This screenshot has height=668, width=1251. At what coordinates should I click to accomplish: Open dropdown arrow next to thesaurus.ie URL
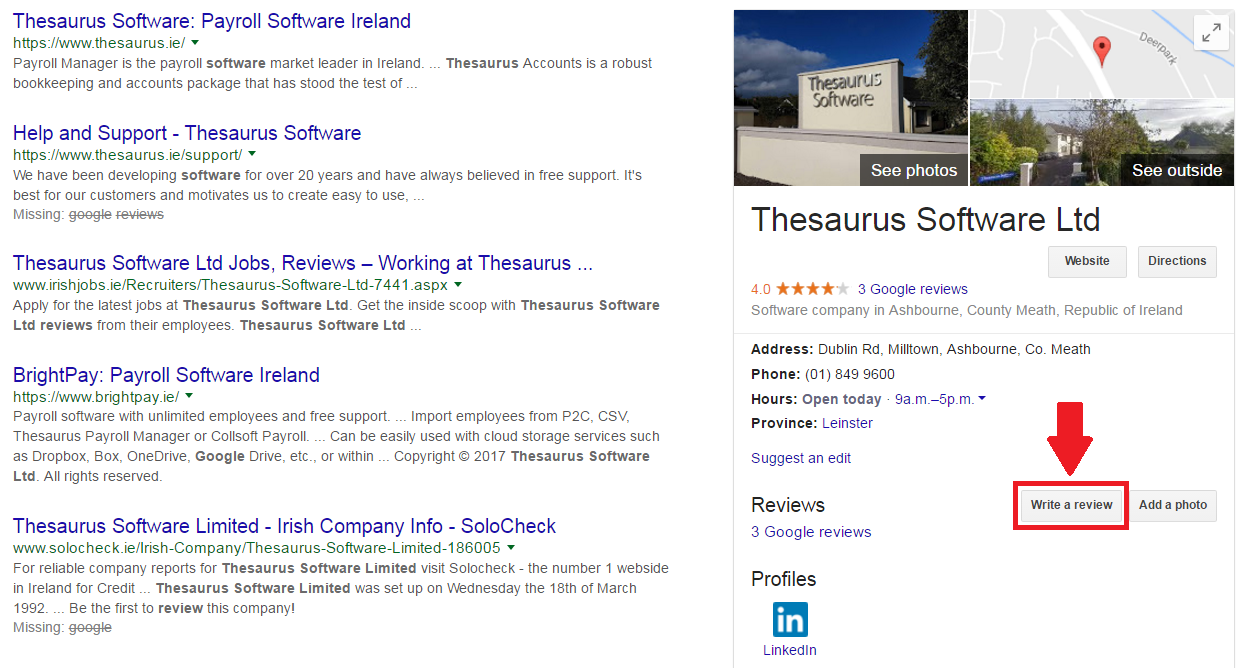click(x=195, y=43)
